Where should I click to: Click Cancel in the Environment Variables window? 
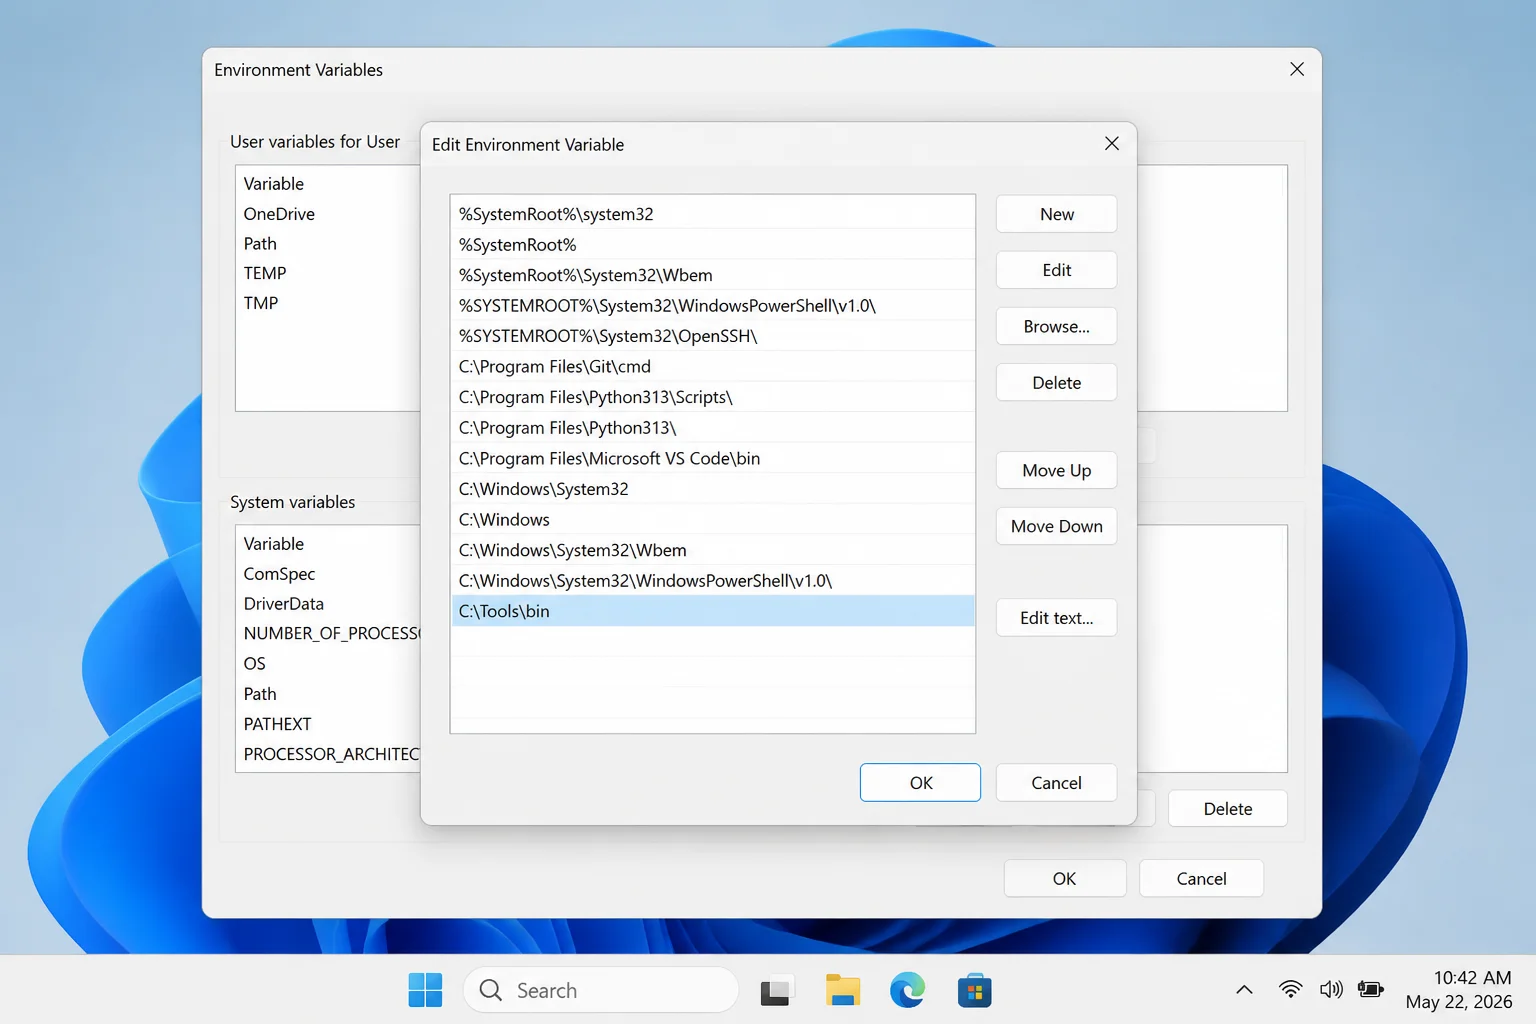pos(1201,879)
